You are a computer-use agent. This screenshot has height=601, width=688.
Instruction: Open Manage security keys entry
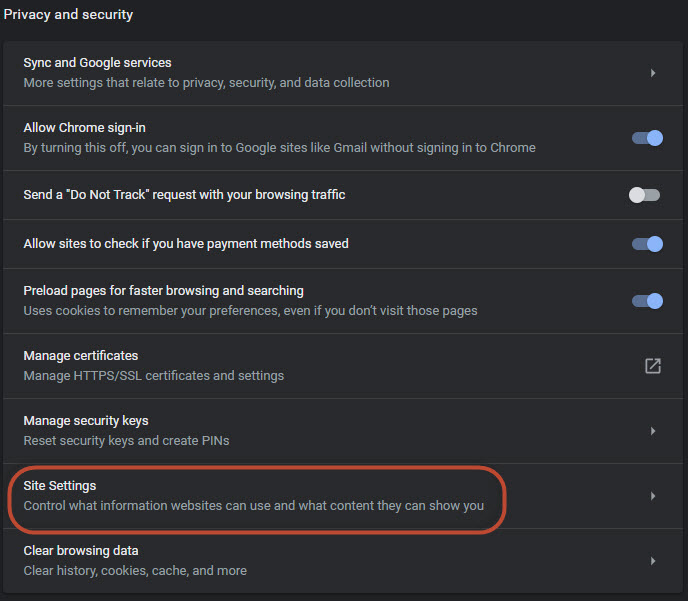[343, 431]
